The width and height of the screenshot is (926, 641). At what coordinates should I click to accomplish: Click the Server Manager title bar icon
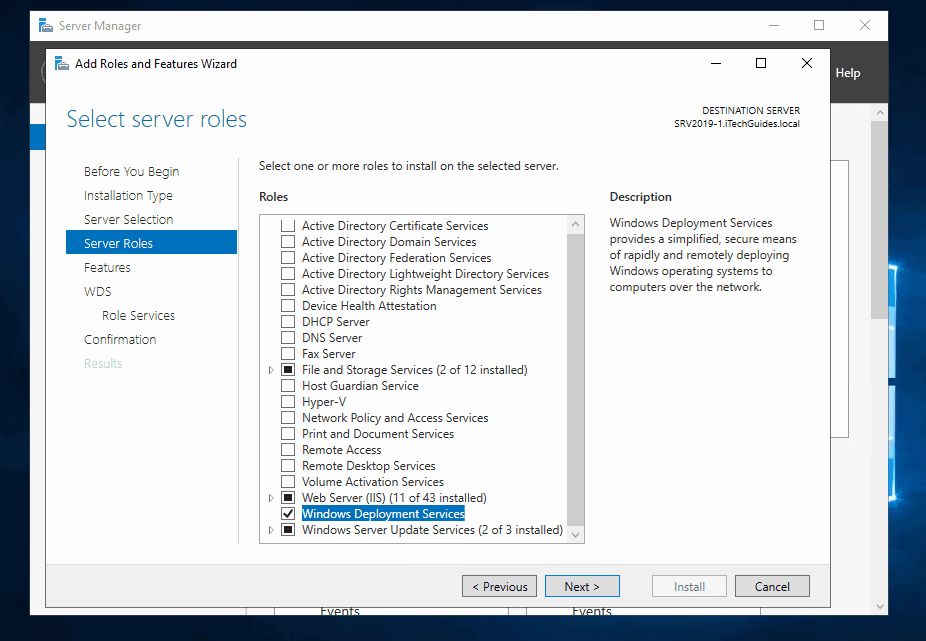[x=45, y=25]
